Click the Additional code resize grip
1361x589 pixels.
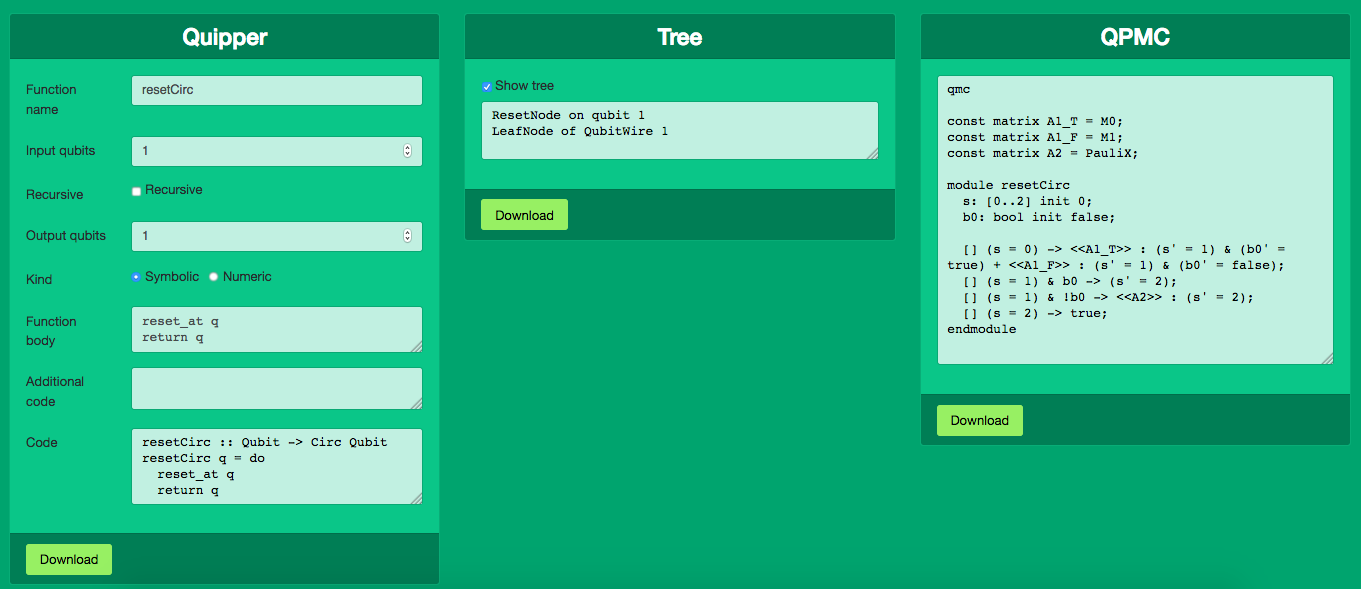tap(417, 404)
